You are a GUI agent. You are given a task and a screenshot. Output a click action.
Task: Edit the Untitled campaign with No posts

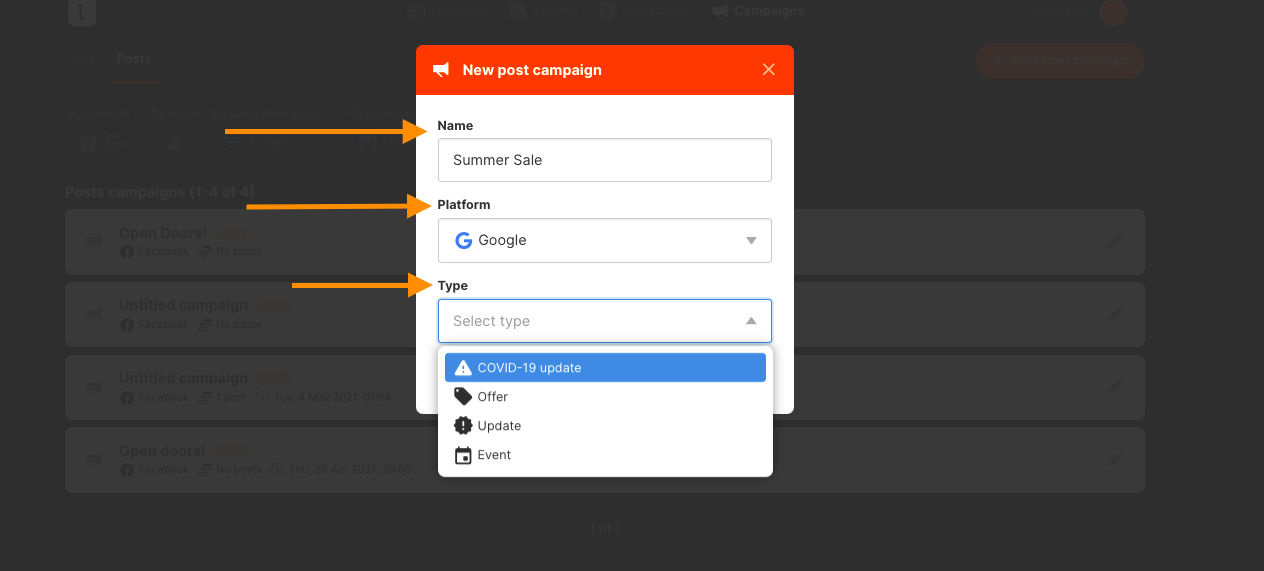tap(1116, 313)
